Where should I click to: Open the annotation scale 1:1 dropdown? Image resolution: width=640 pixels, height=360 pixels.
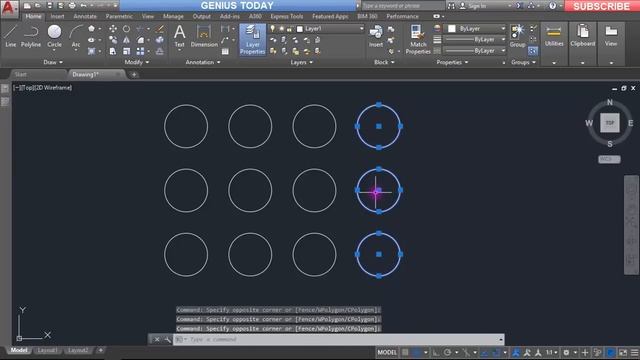point(551,352)
